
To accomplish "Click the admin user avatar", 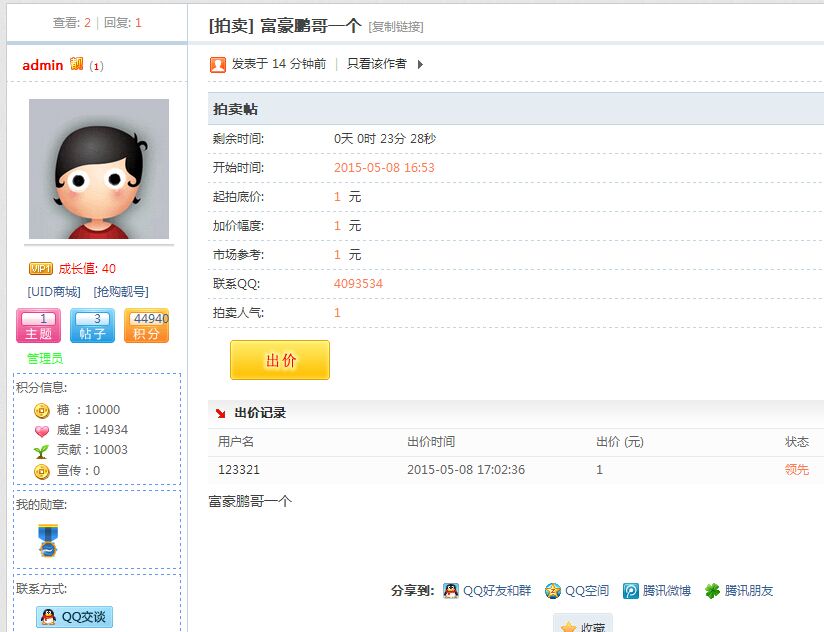I will click(100, 168).
